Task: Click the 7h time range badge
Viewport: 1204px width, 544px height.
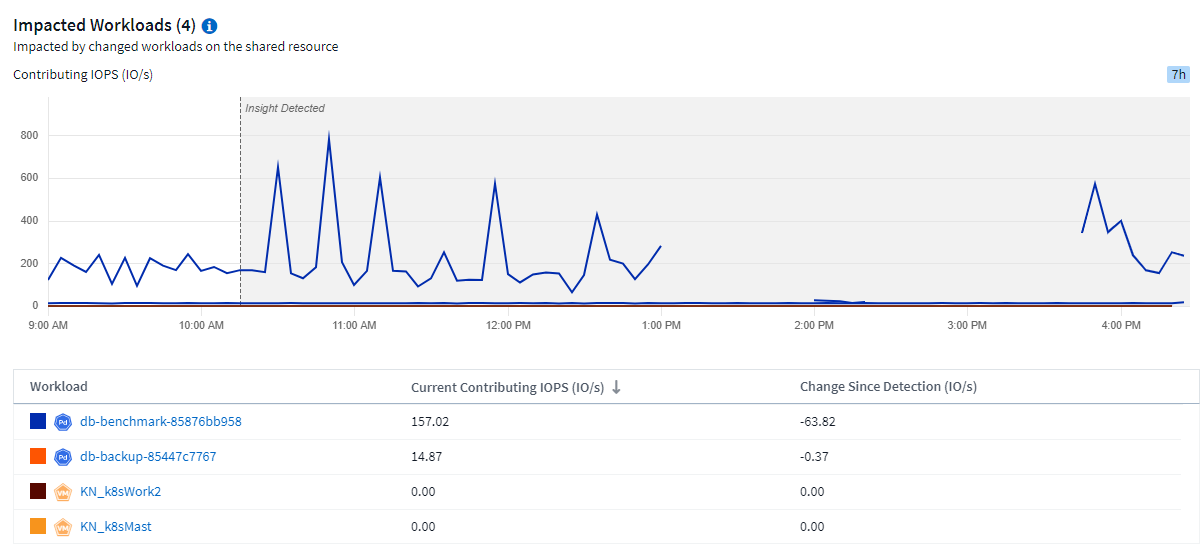Action: [x=1178, y=74]
